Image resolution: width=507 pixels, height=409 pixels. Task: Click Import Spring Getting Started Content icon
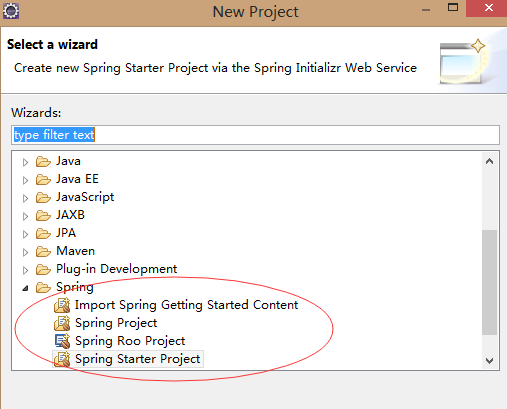click(62, 305)
